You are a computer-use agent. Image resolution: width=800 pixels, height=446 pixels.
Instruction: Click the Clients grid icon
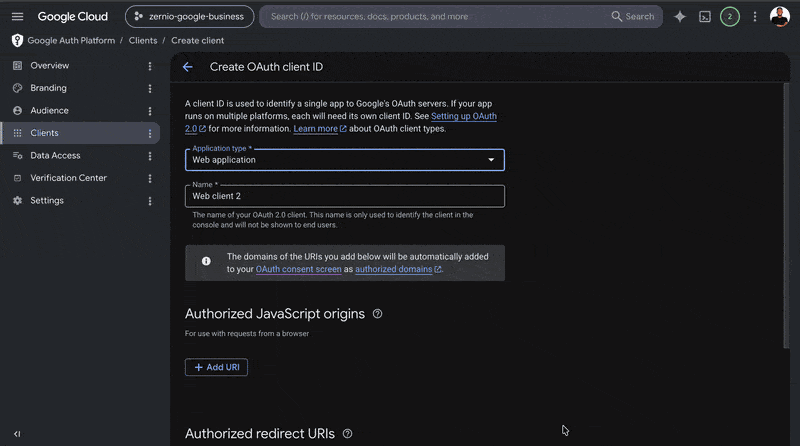coord(17,133)
